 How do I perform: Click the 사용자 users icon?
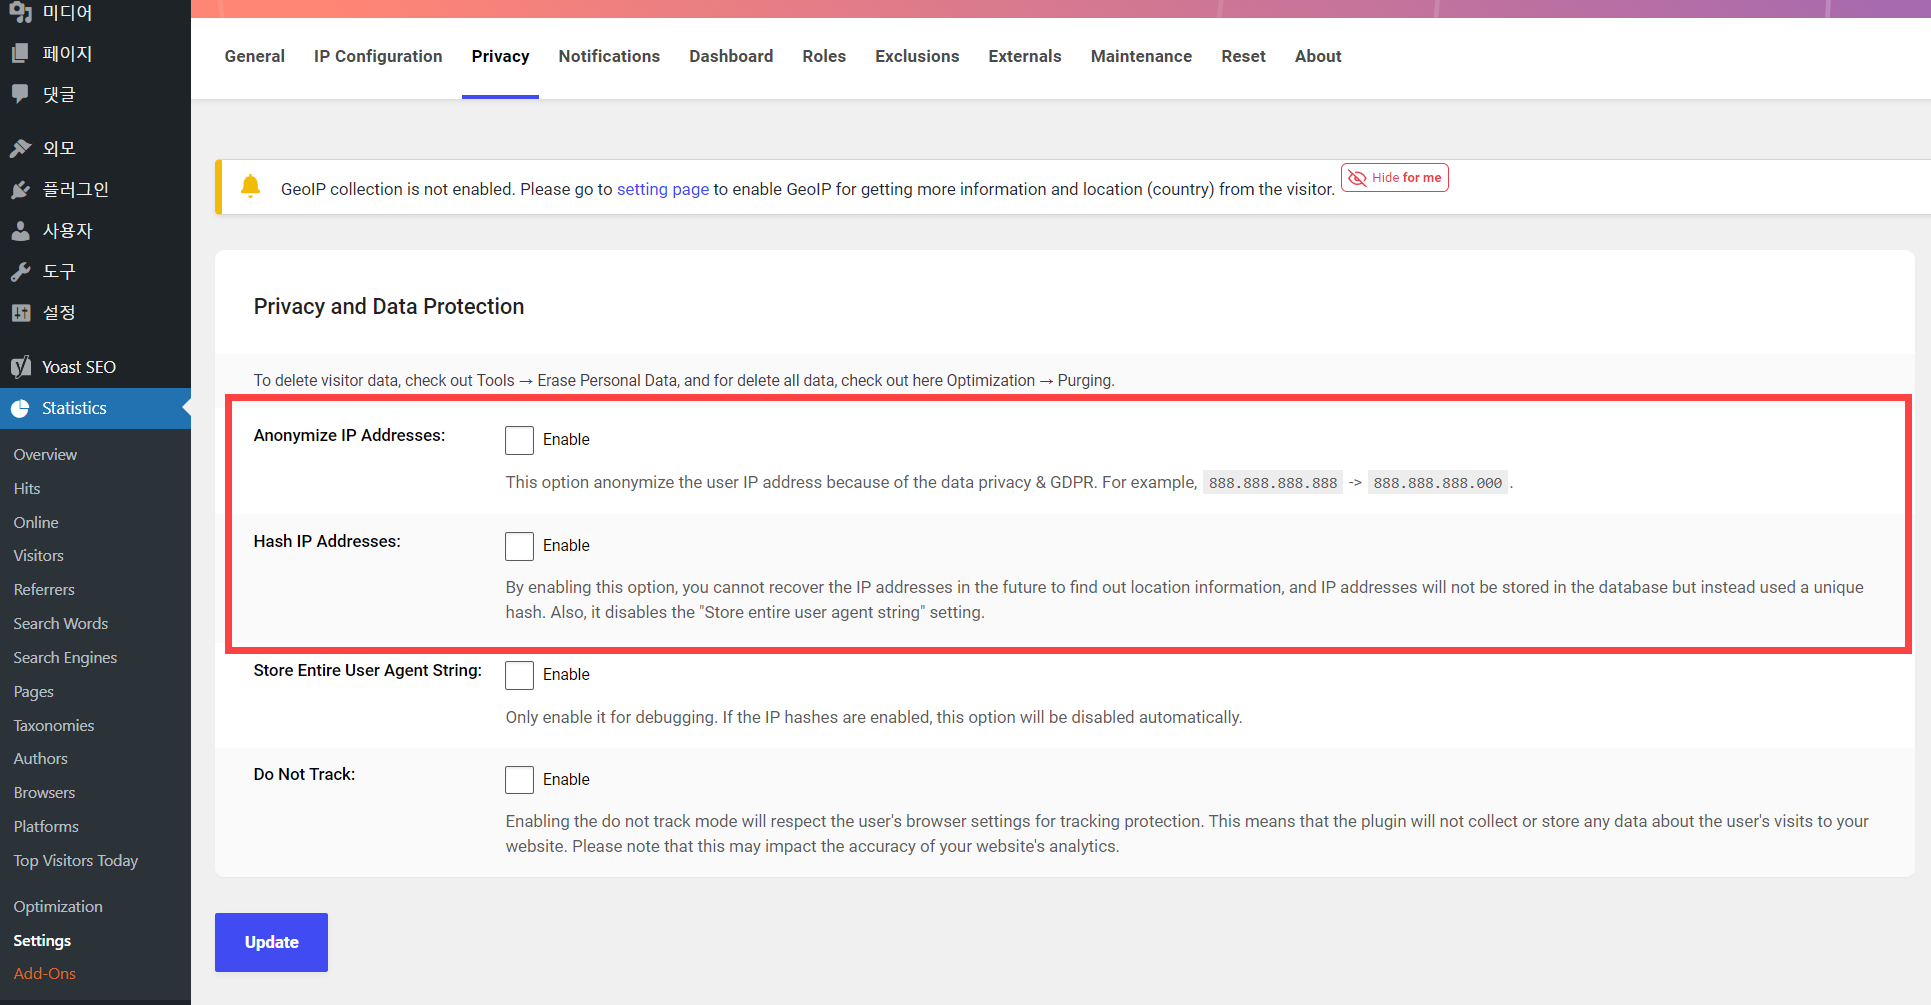coord(20,230)
